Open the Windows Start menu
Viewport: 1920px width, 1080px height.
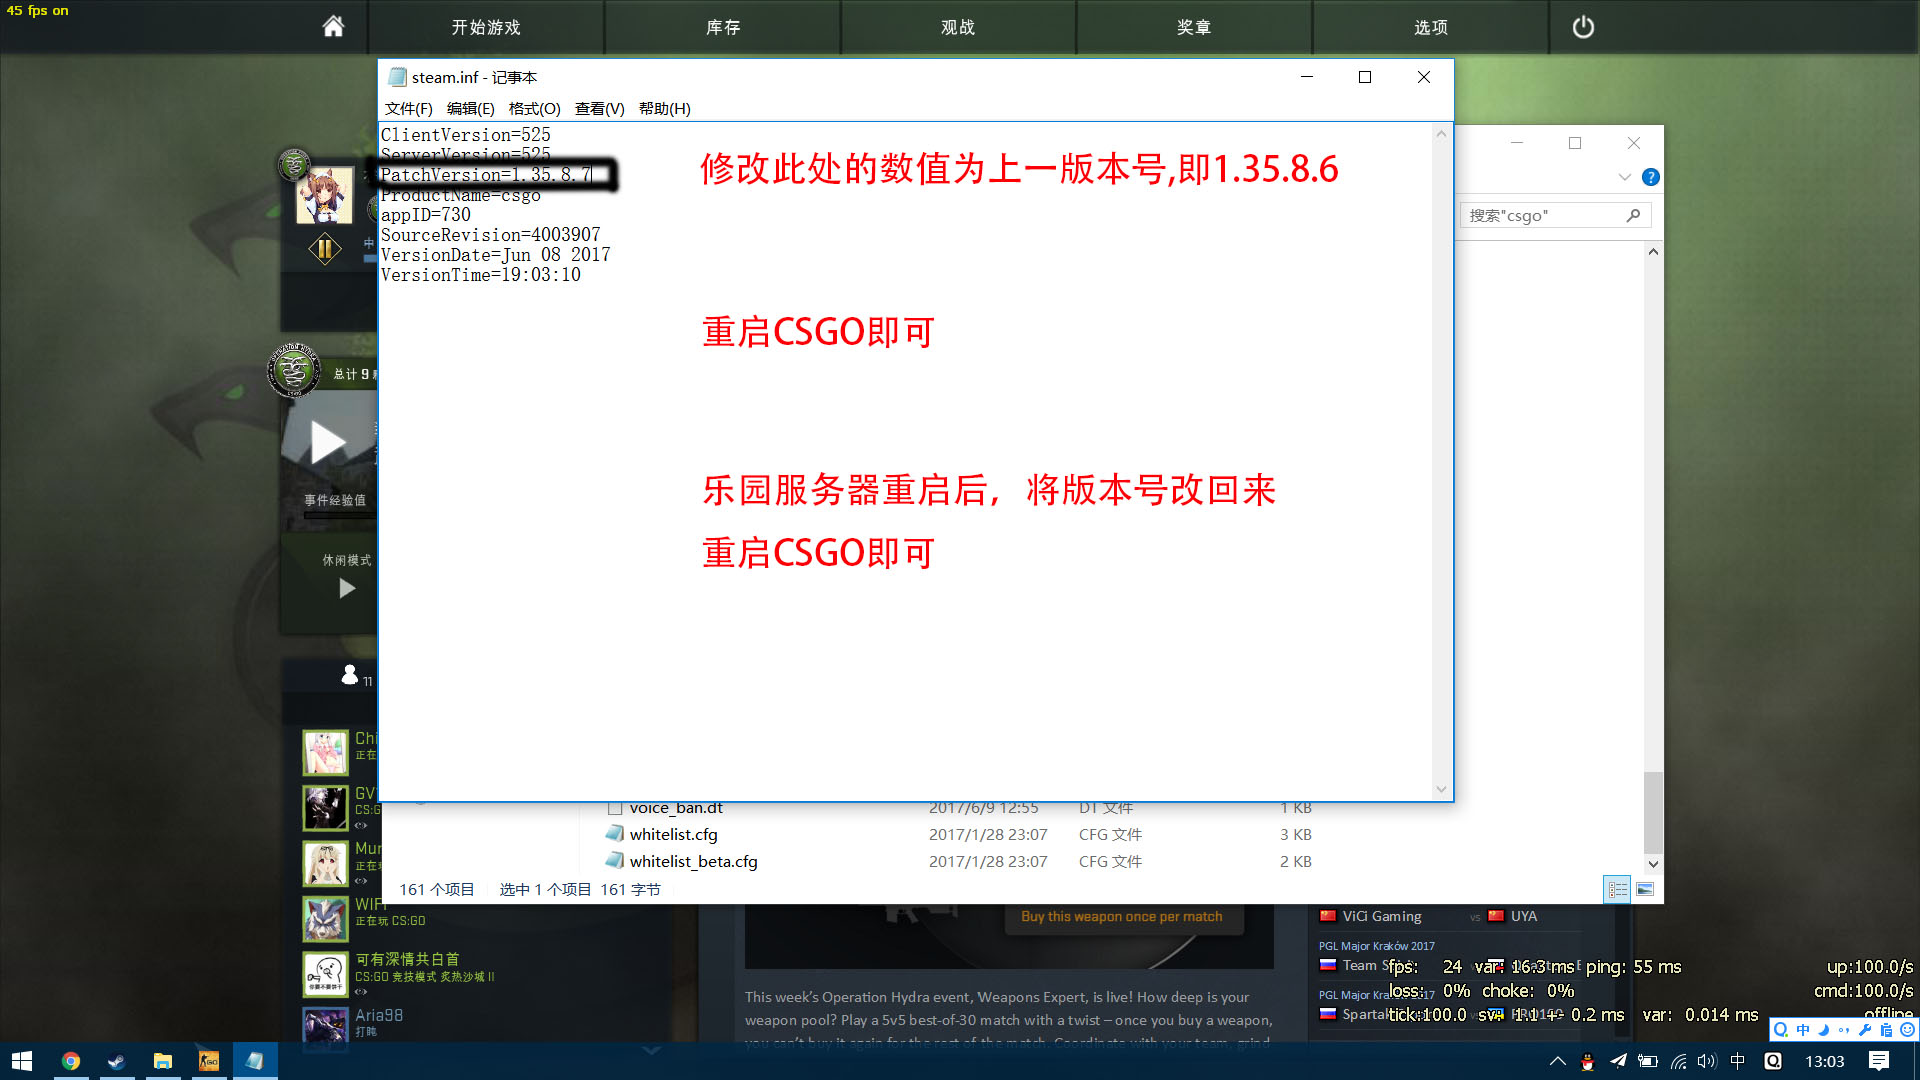[22, 1061]
